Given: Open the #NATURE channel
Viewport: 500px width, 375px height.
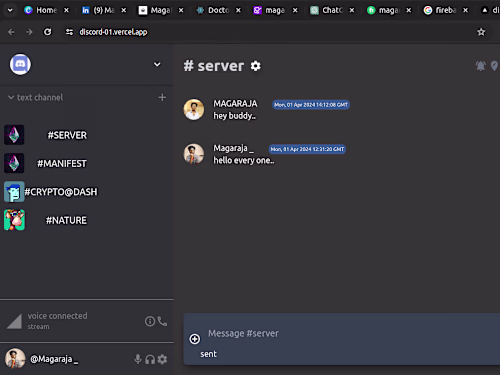Looking at the screenshot, I should (66, 220).
